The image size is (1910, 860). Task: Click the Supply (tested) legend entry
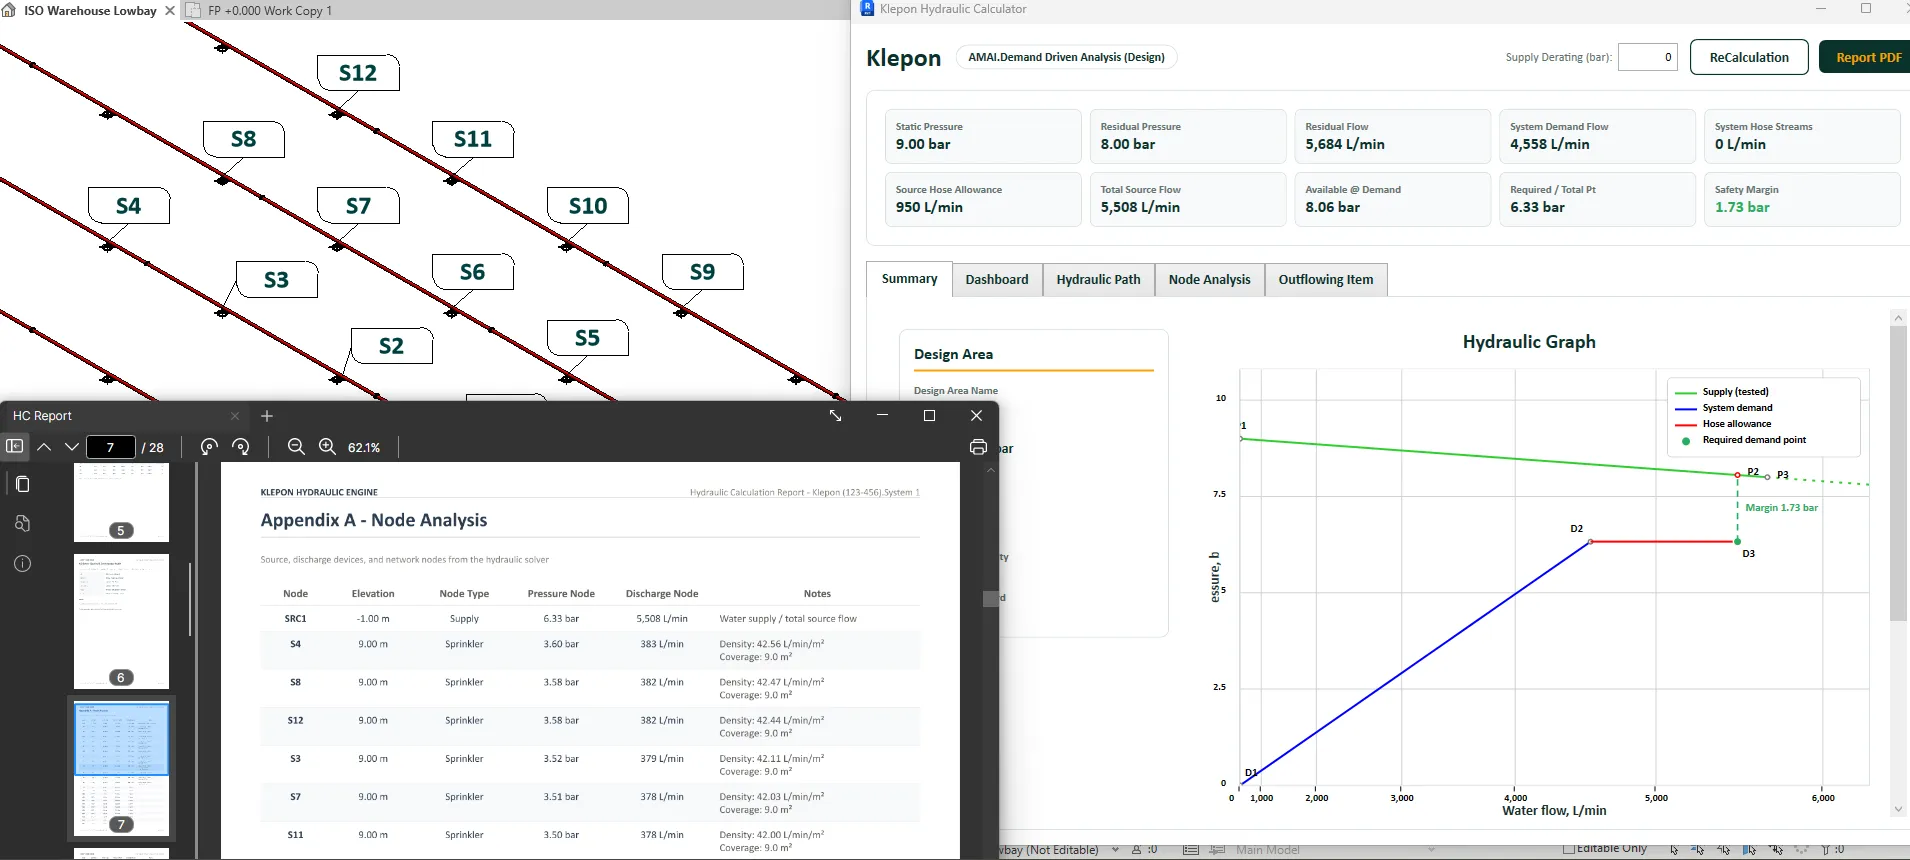1723,392
